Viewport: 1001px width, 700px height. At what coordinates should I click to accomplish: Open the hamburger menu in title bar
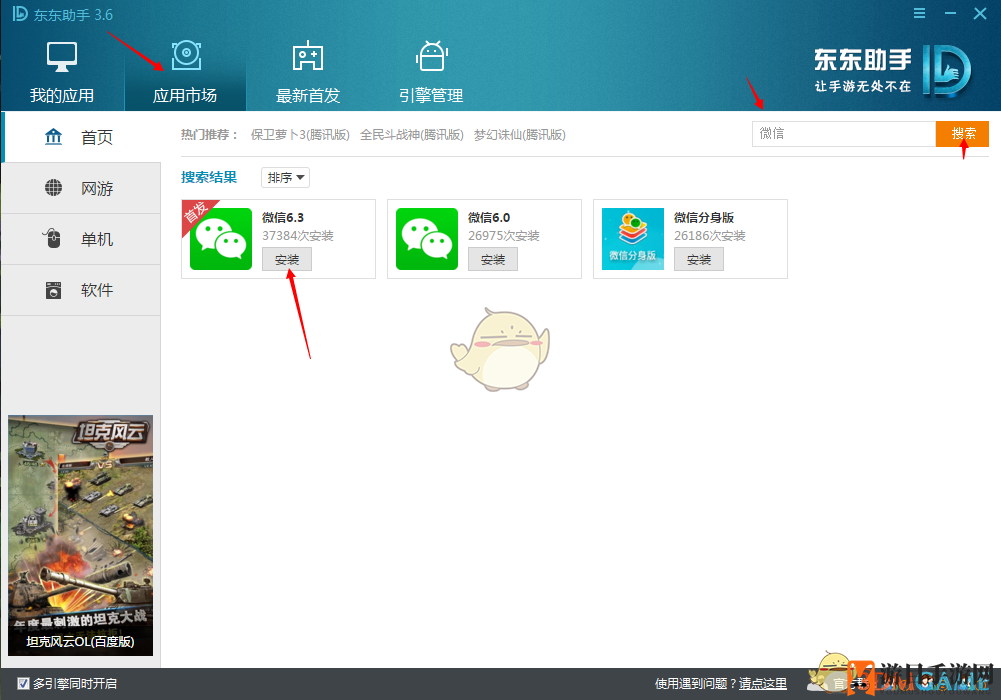(919, 13)
